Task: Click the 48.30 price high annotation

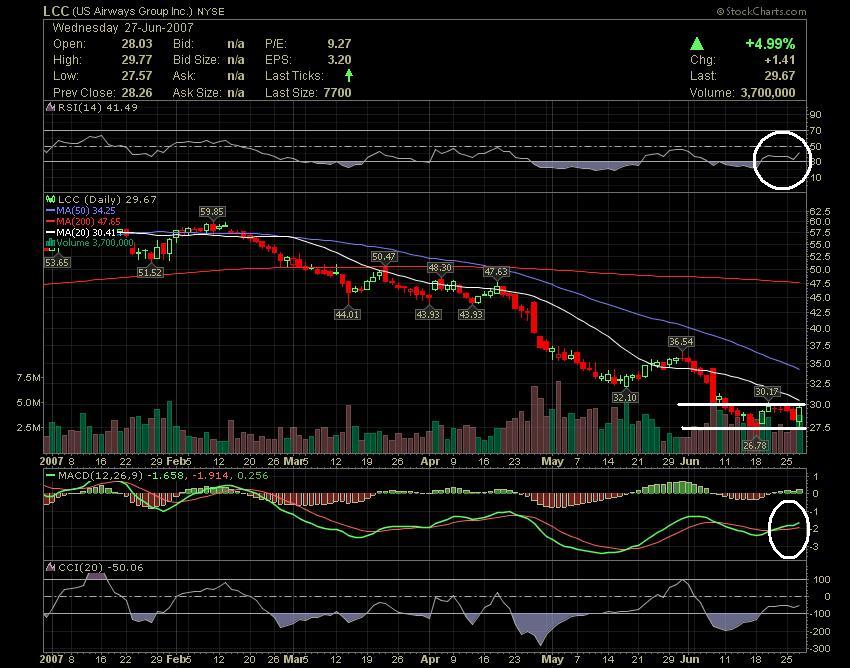Action: point(440,267)
